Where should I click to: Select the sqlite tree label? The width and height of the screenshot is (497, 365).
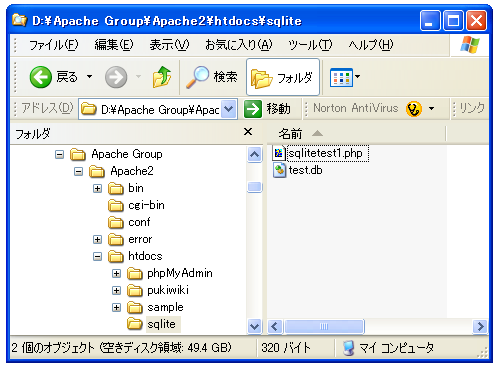click(x=163, y=324)
